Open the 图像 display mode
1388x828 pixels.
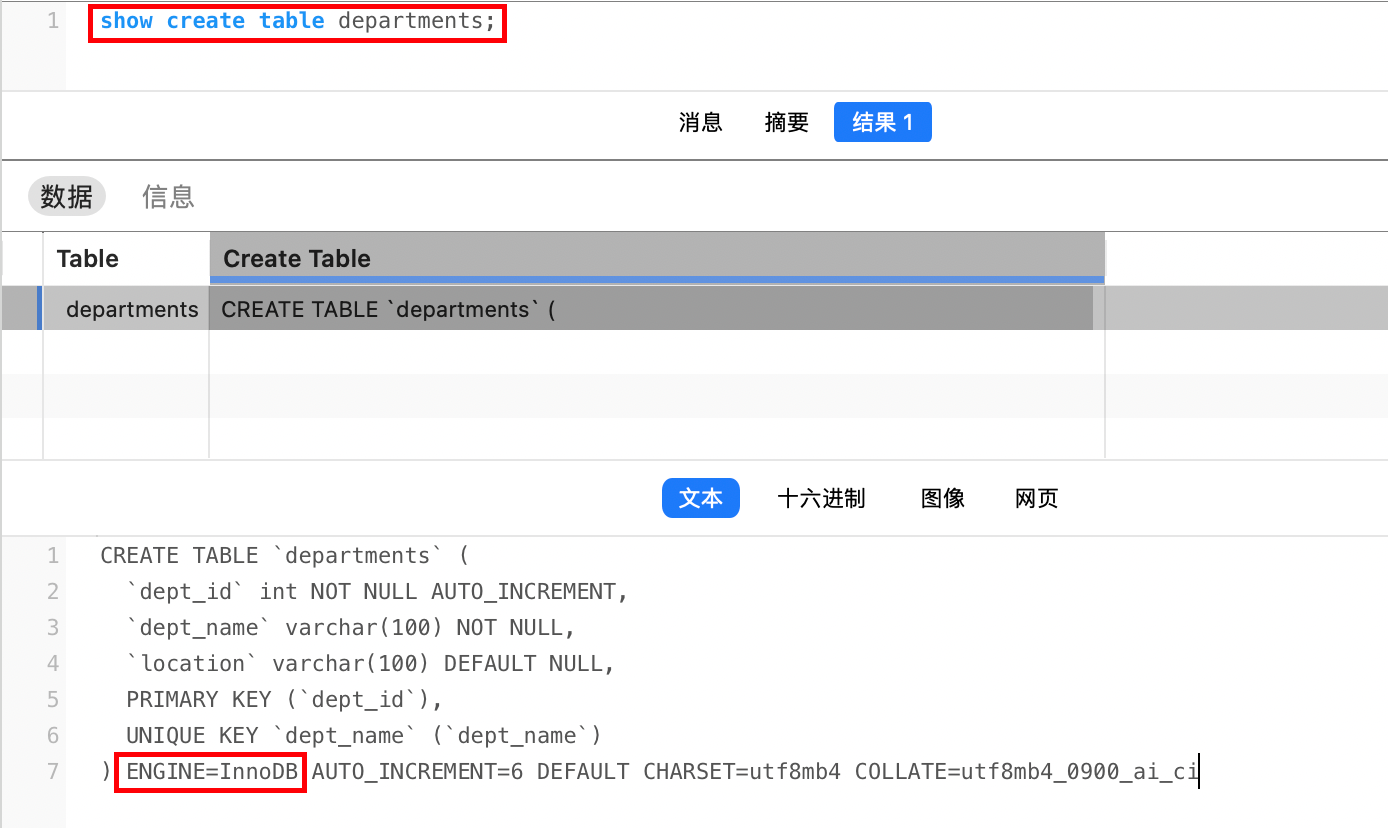coord(943,498)
